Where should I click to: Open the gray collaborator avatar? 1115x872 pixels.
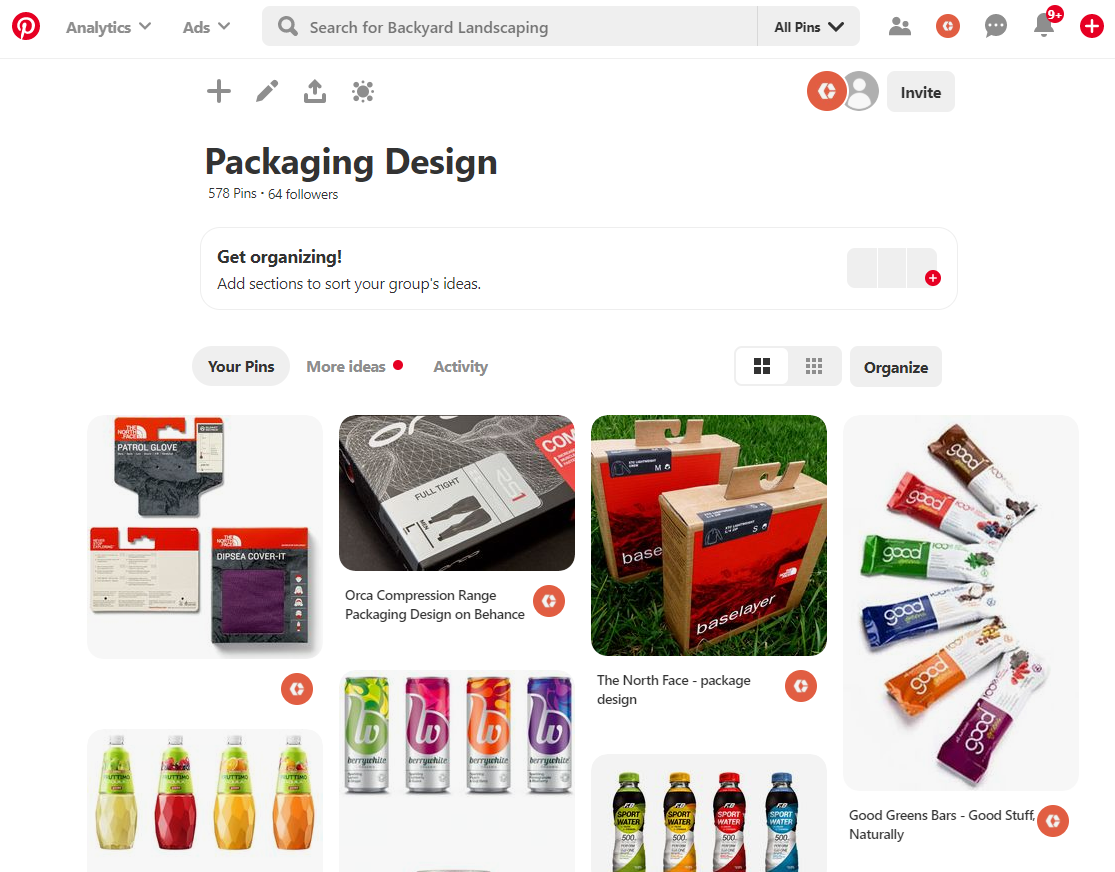[x=862, y=91]
